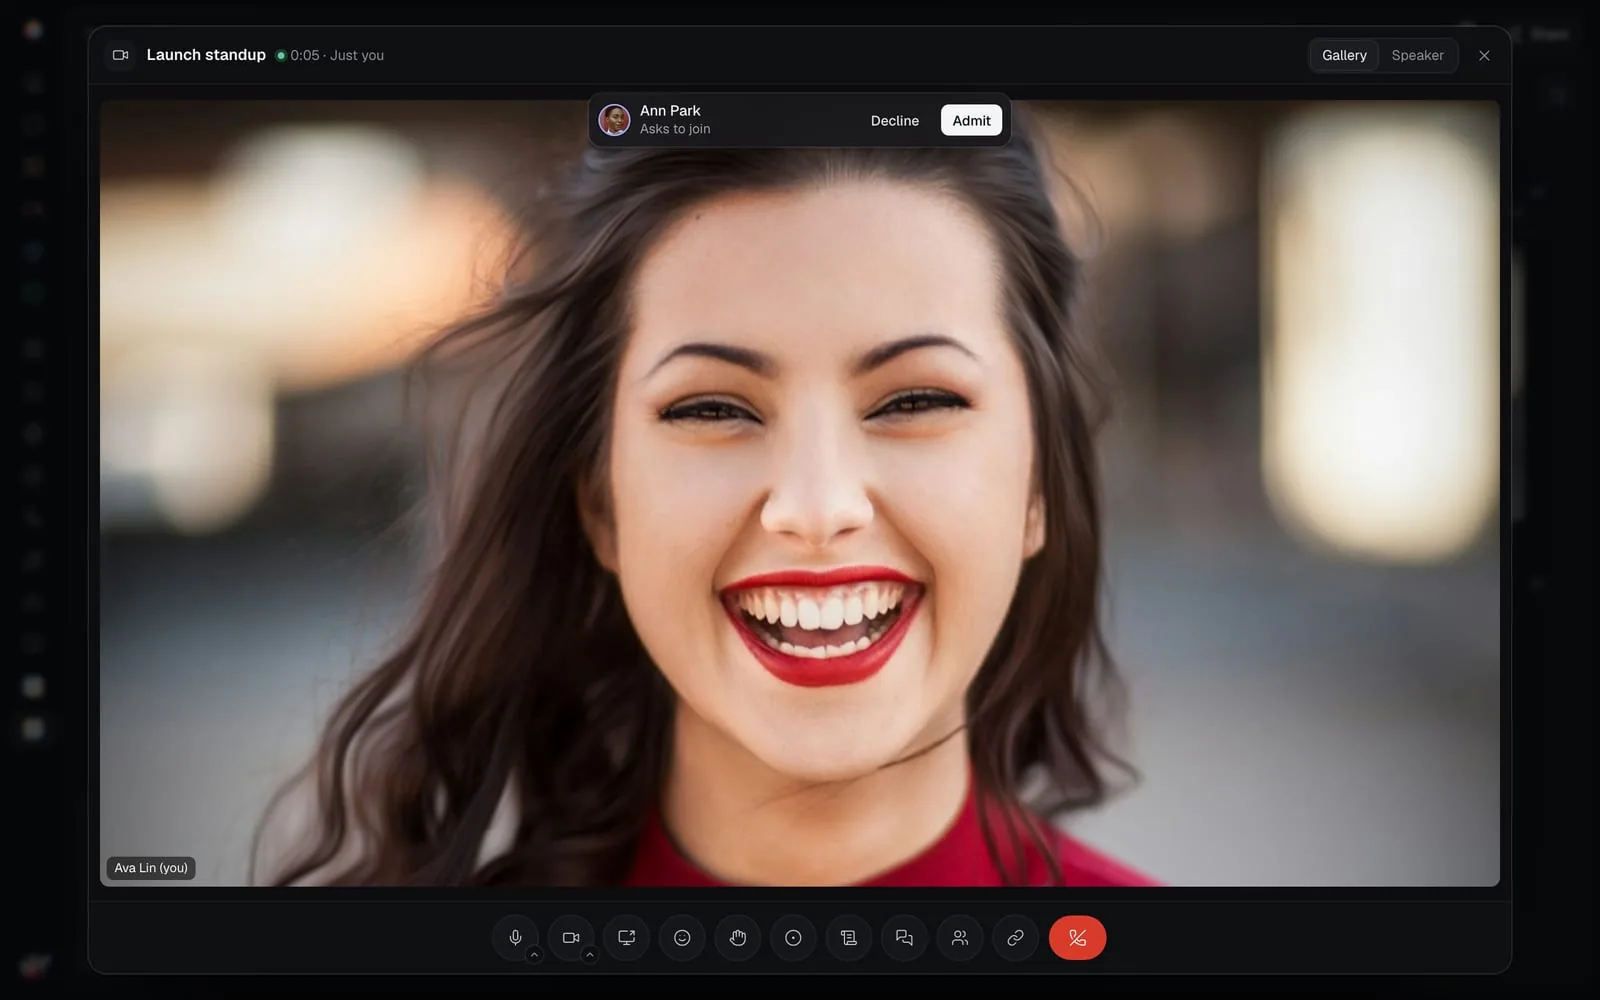The image size is (1600, 1000).
Task: Switch to Gallery view
Action: [x=1344, y=55]
